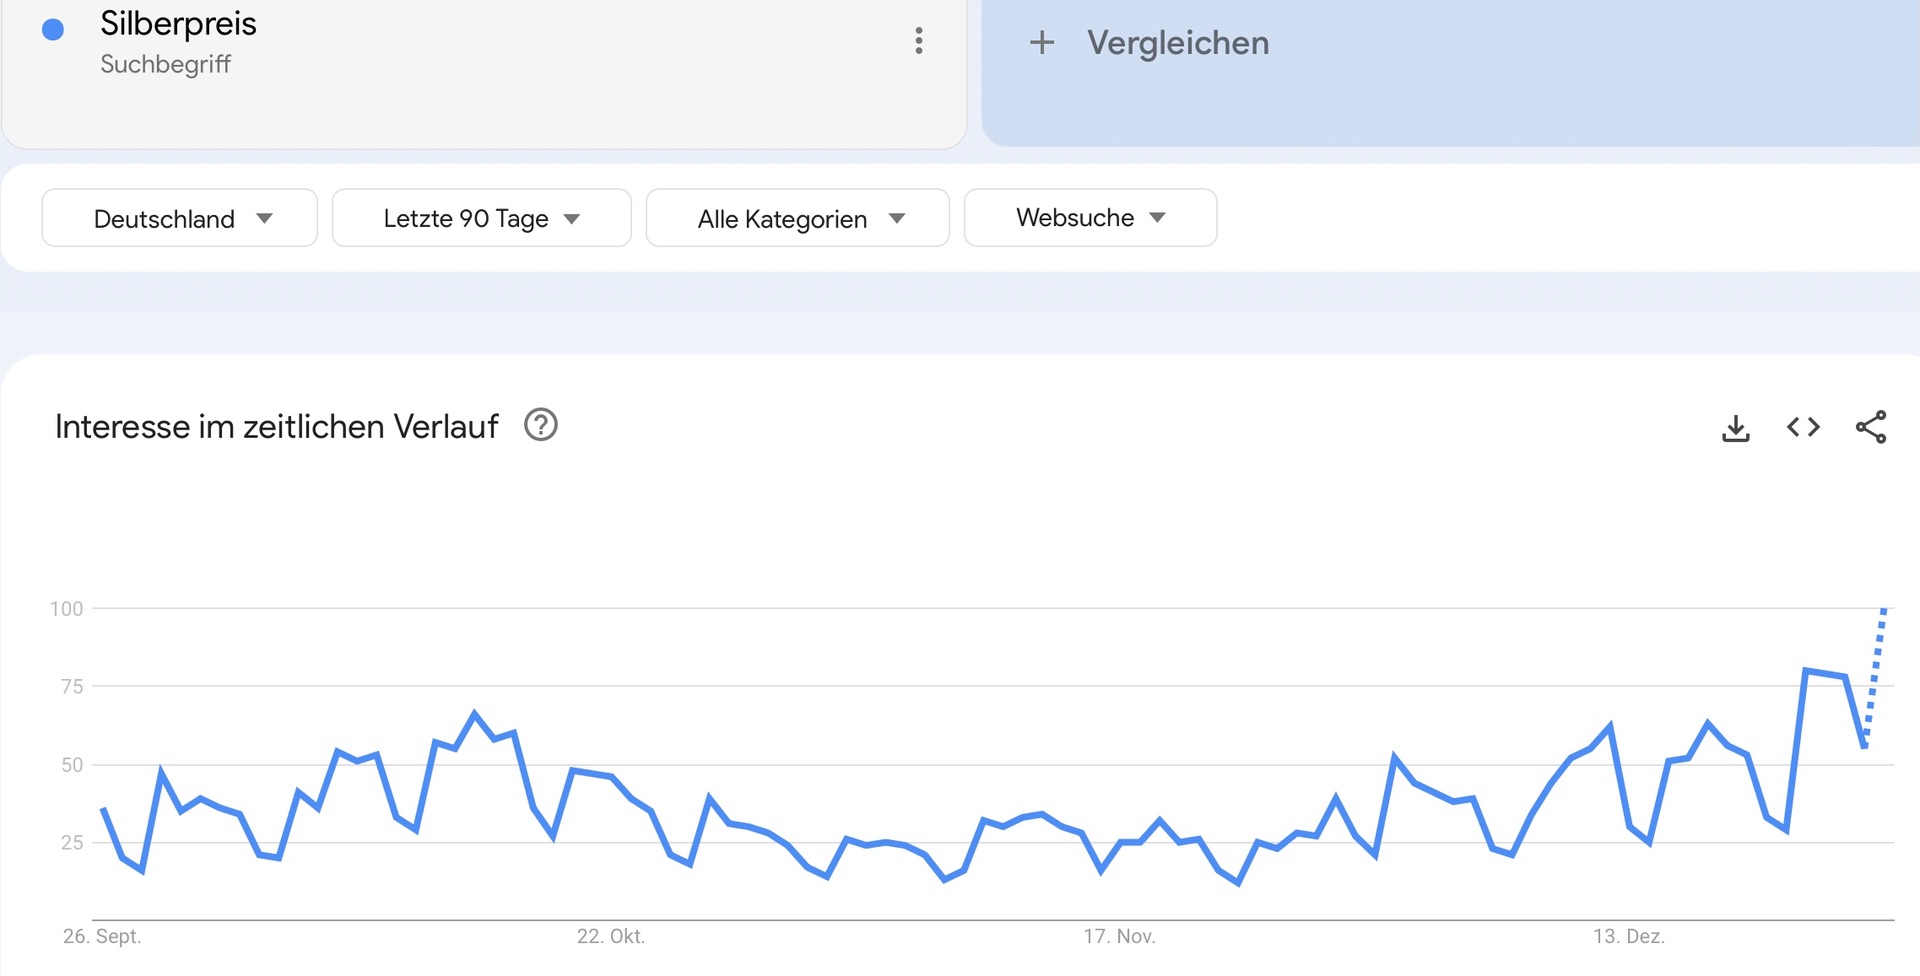Click the 26. Sept. axis date label
Screen dimensions: 1920x976
pos(102,937)
